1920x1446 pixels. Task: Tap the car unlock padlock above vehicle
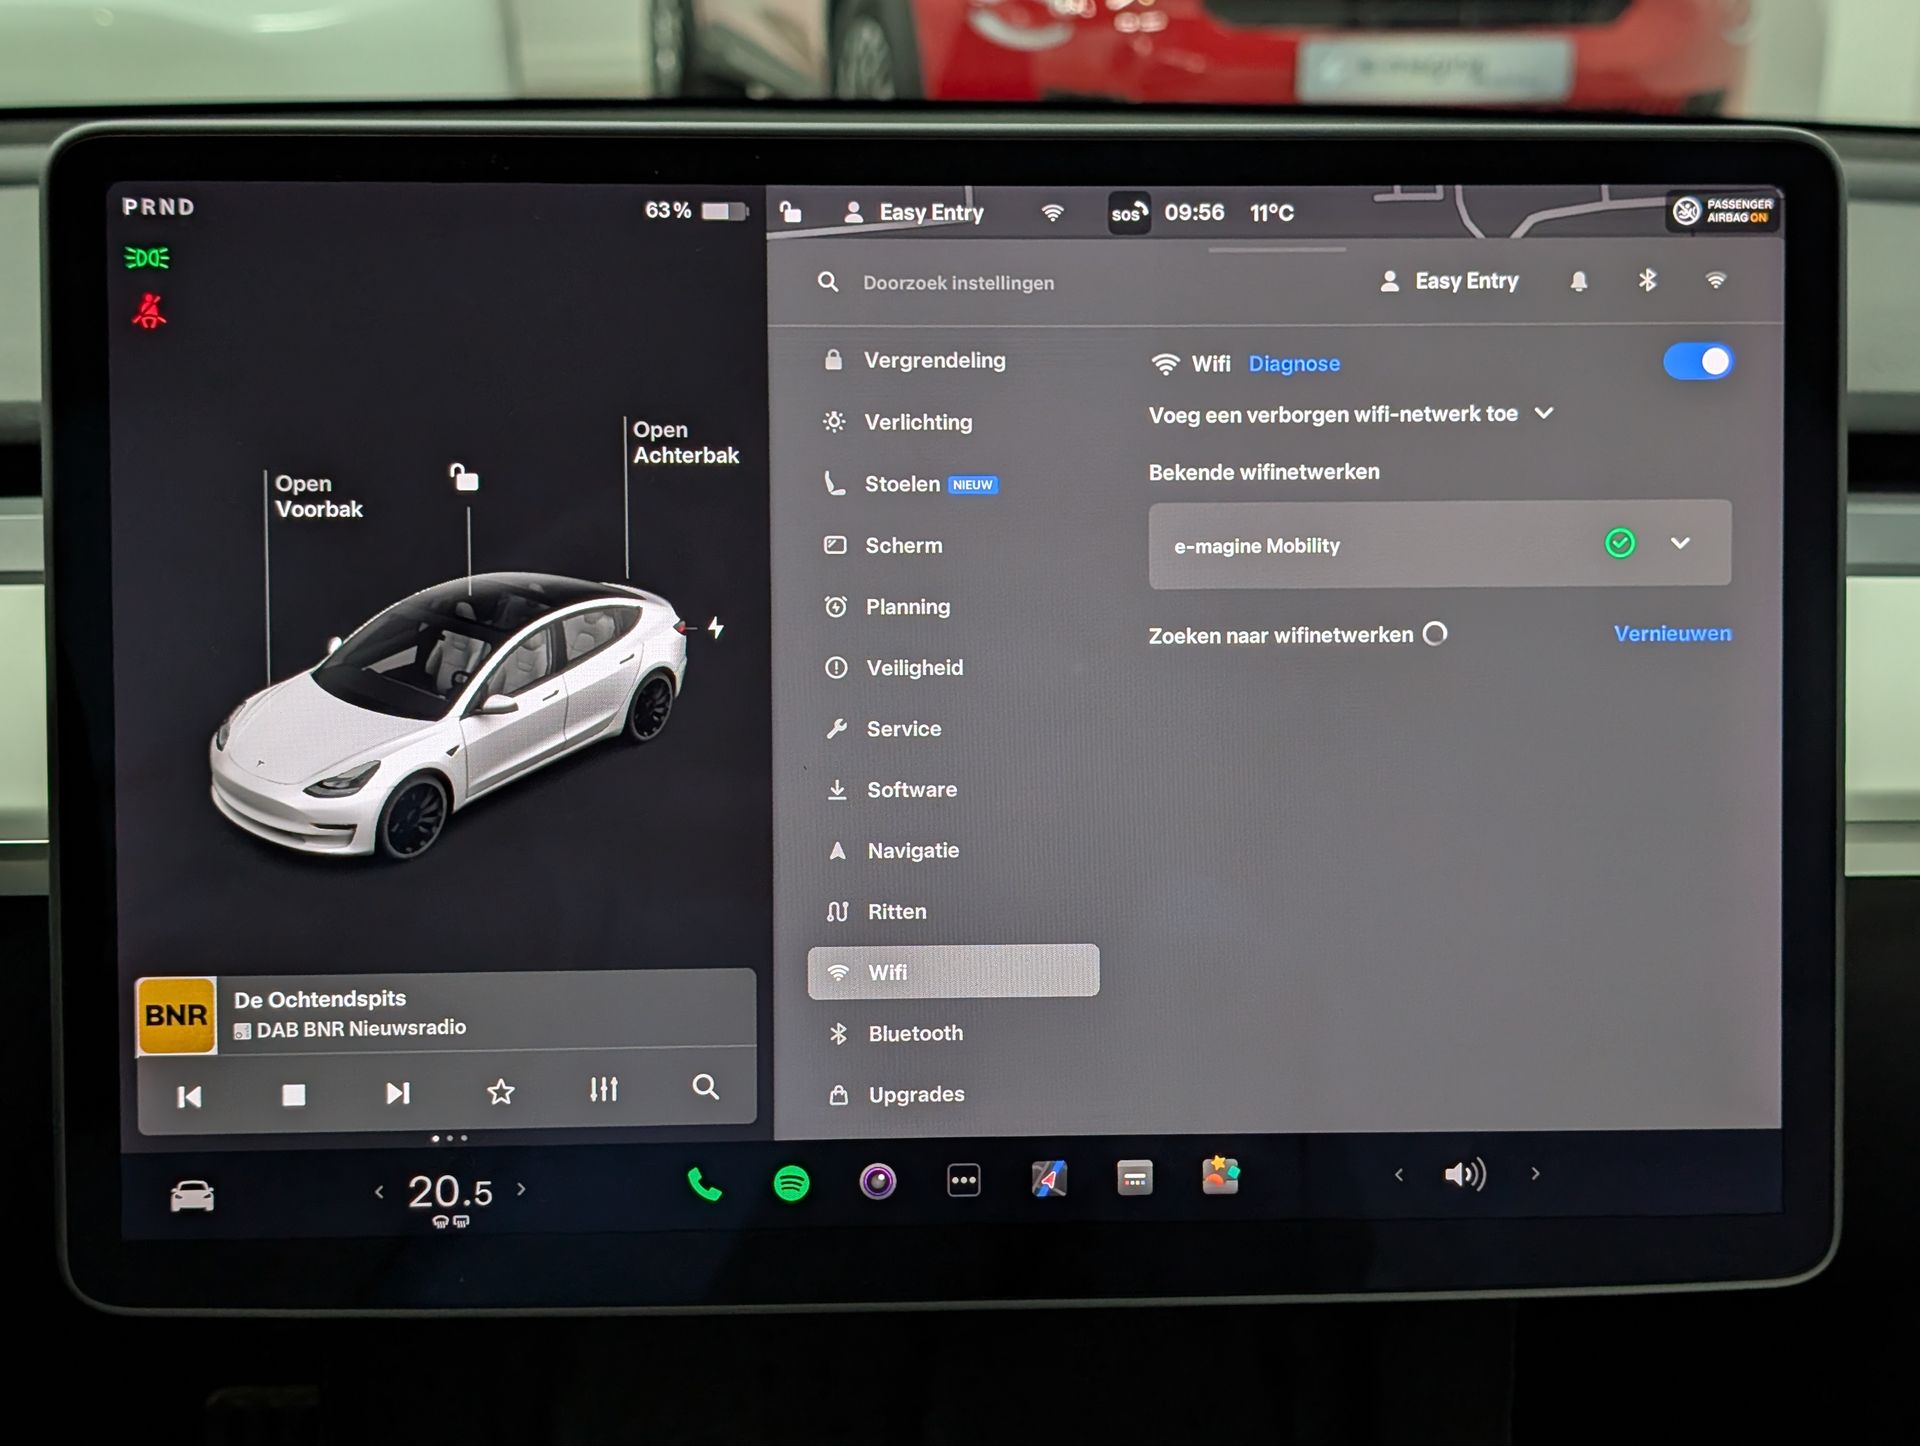tap(464, 478)
